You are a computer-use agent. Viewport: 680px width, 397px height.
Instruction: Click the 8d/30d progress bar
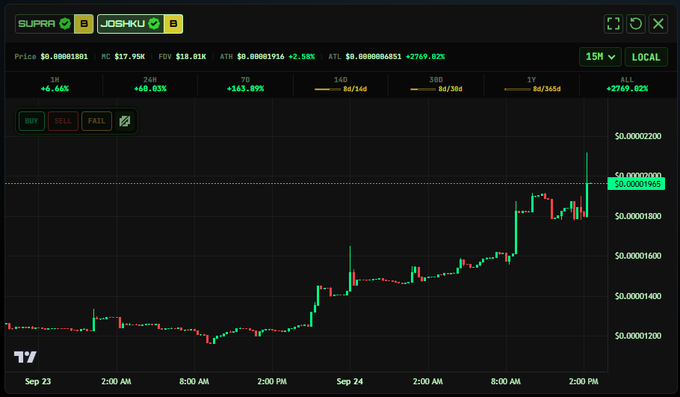pos(423,89)
